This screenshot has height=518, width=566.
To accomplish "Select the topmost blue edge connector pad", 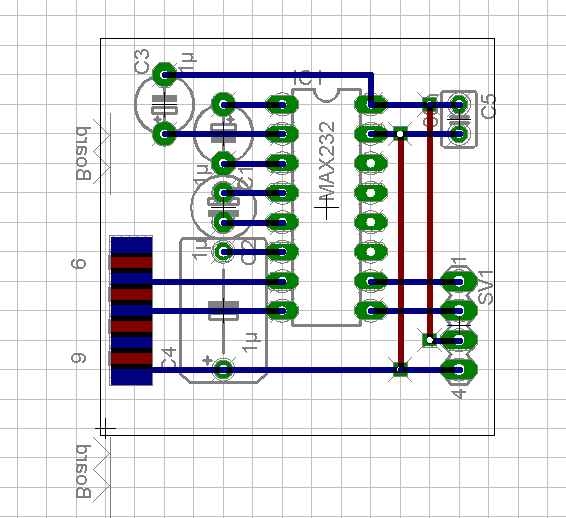I will [131, 245].
